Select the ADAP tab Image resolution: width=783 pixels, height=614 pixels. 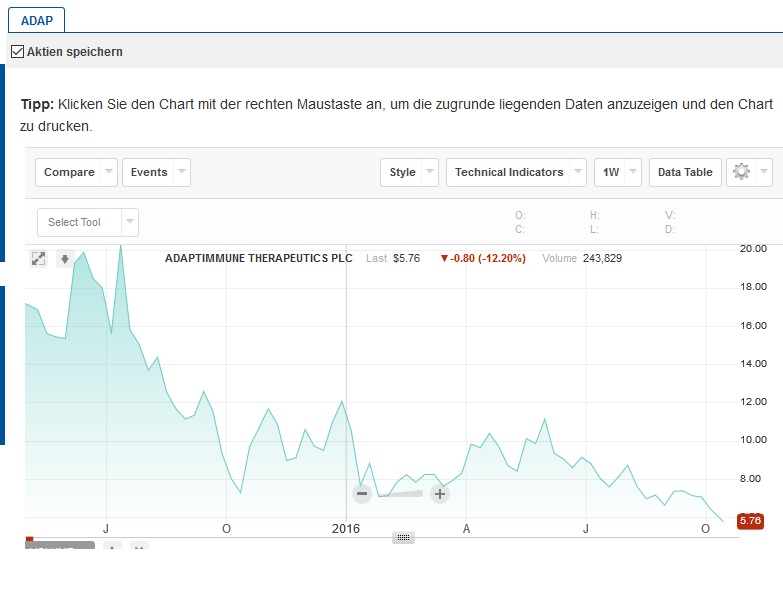(37, 19)
